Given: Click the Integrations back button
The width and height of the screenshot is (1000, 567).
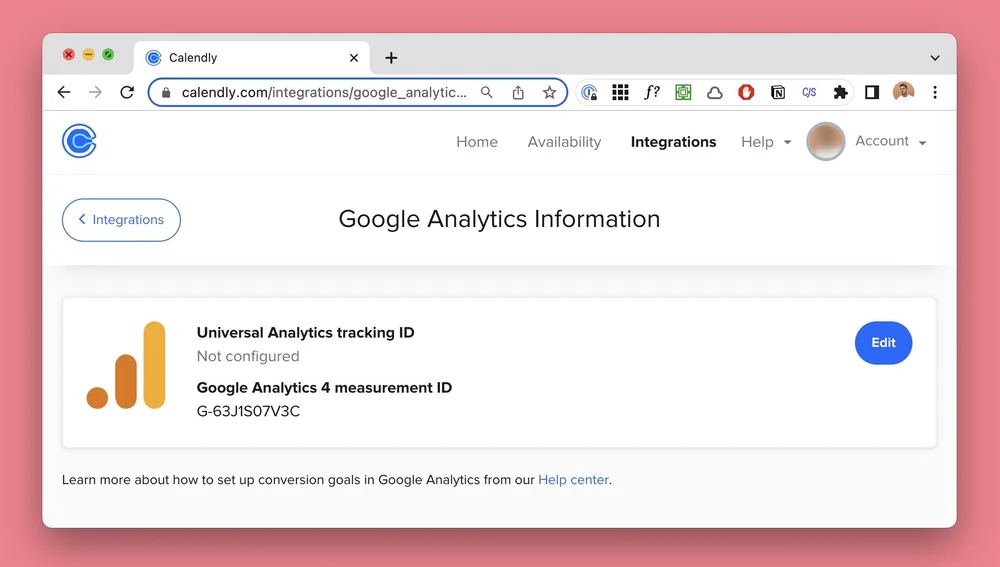Looking at the screenshot, I should click(x=121, y=219).
